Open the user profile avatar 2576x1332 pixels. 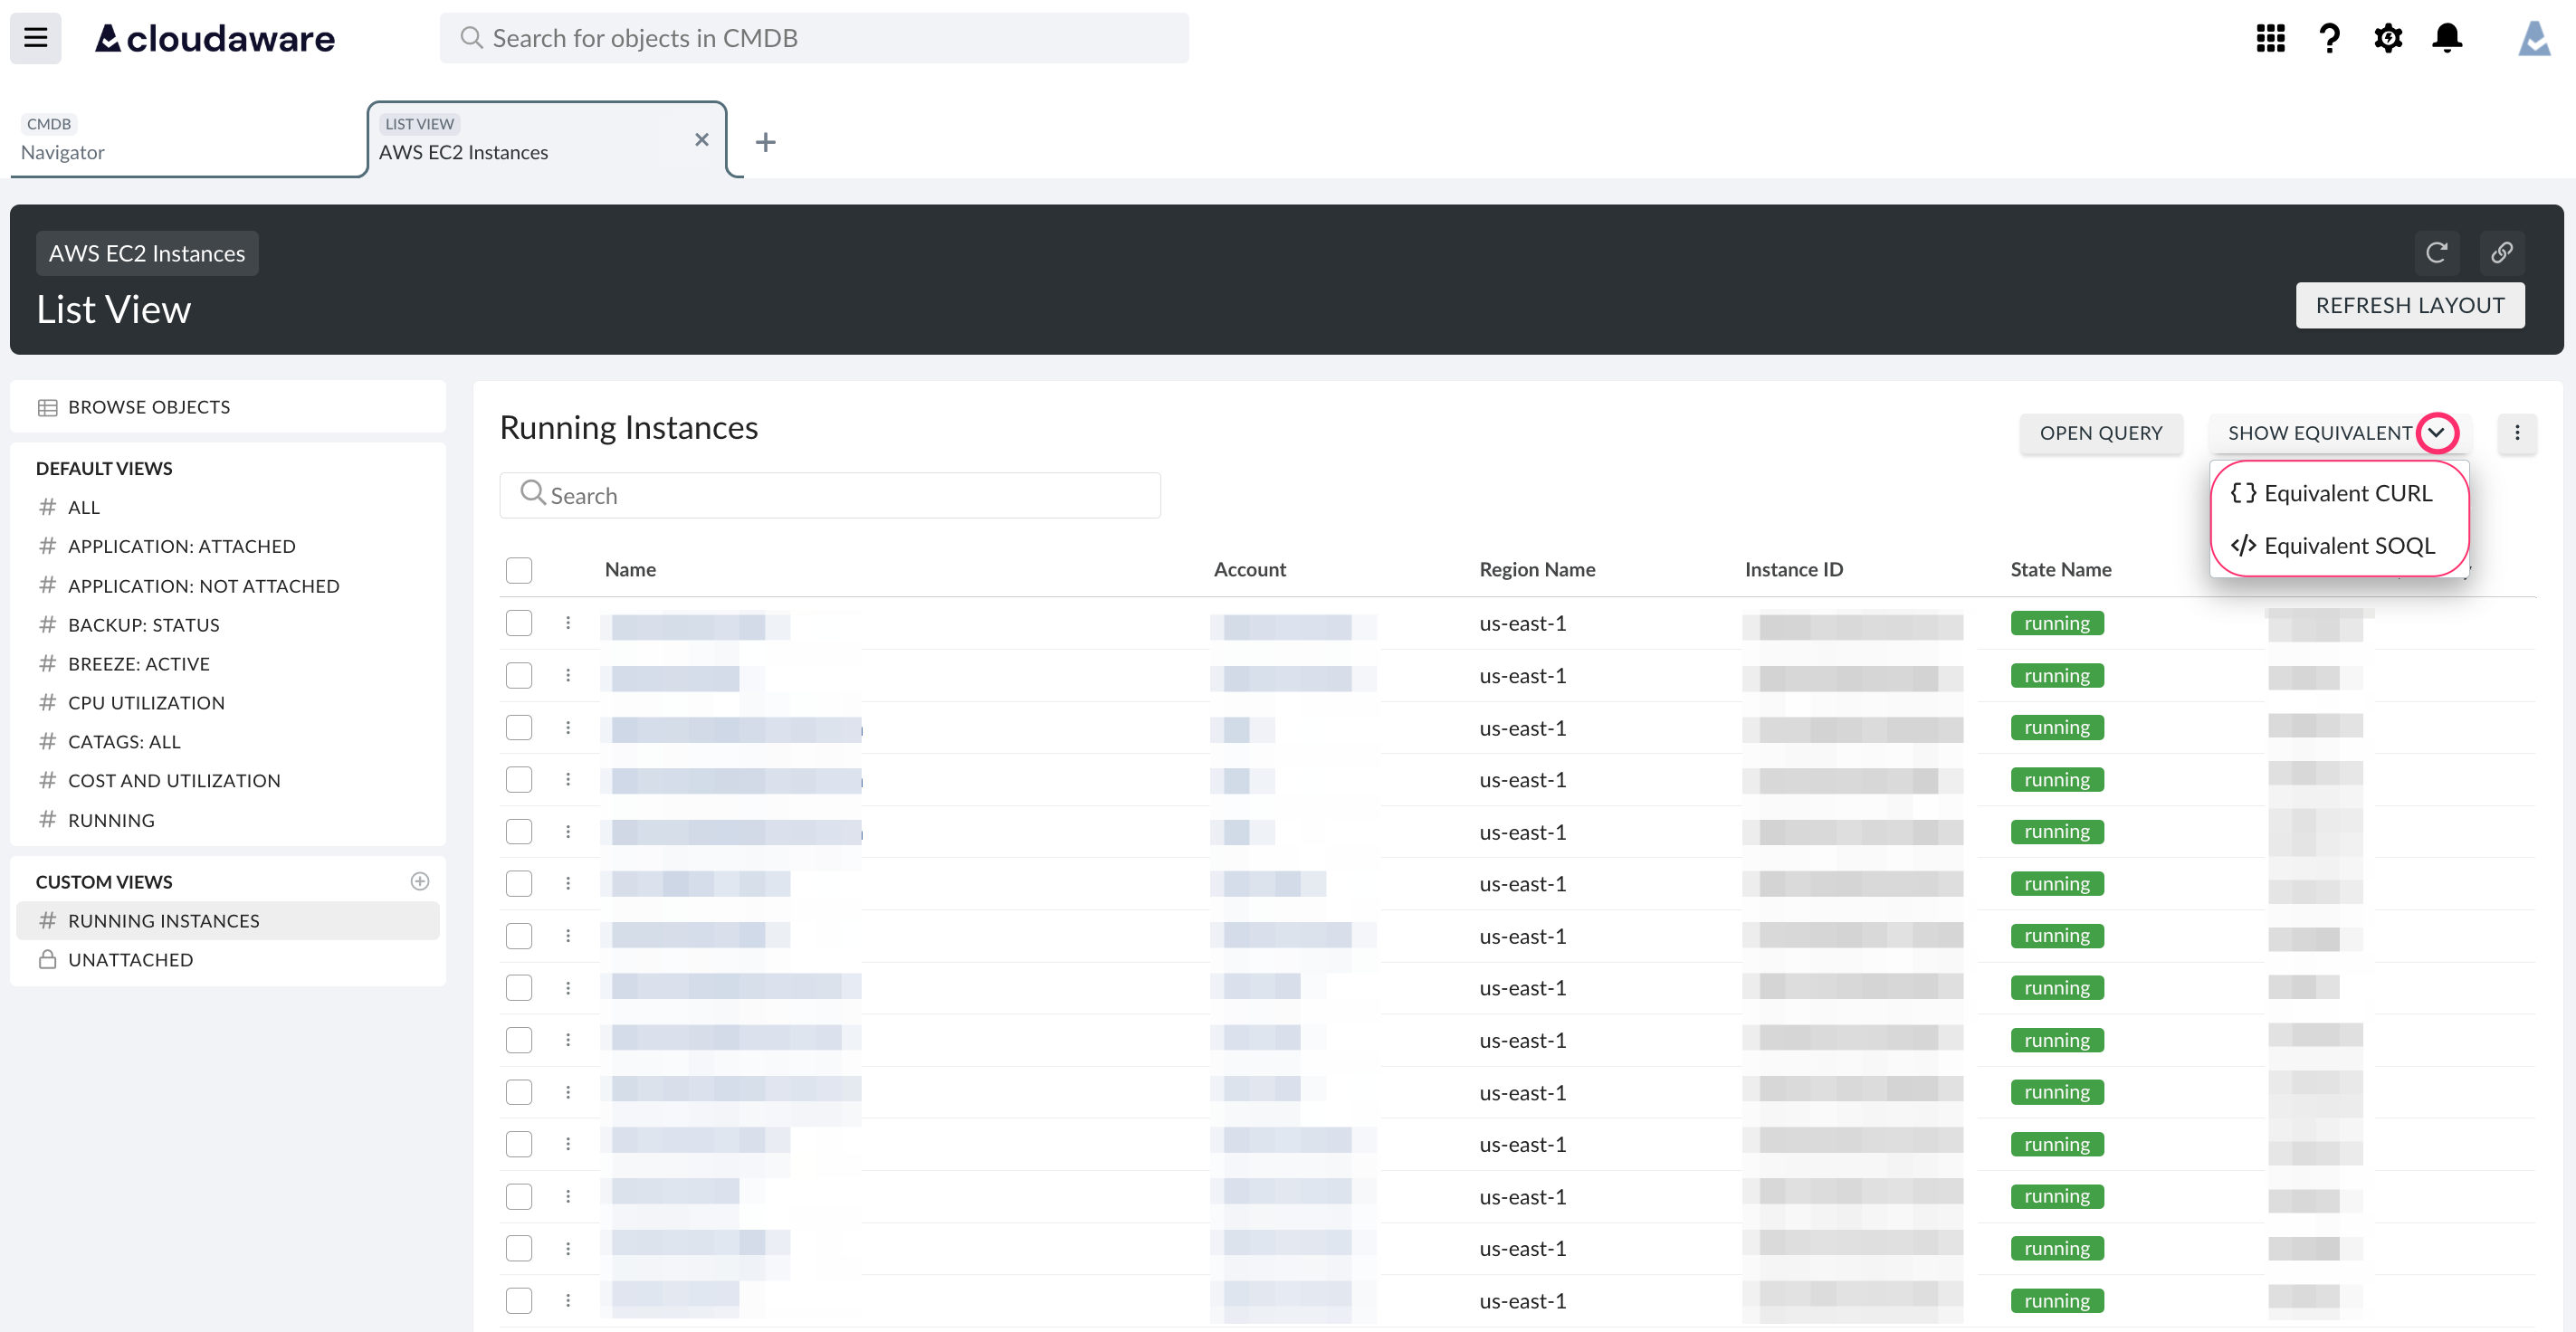(2534, 38)
